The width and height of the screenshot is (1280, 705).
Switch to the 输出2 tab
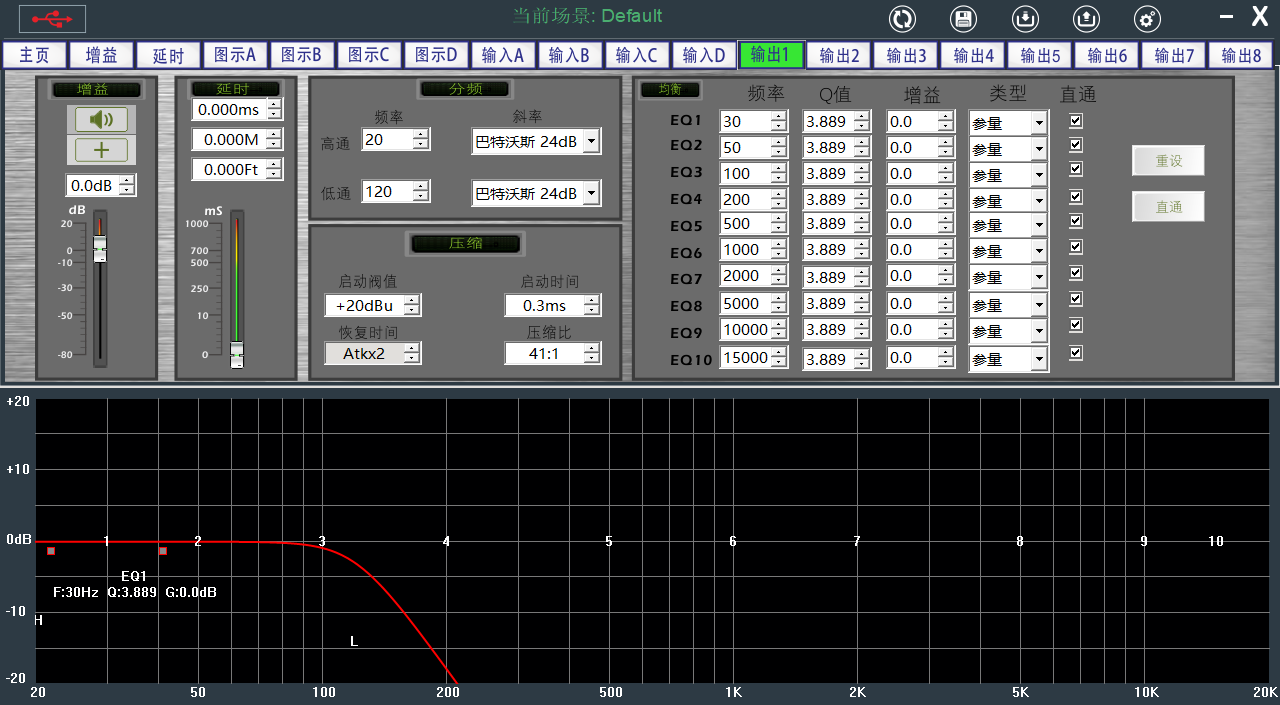point(839,55)
